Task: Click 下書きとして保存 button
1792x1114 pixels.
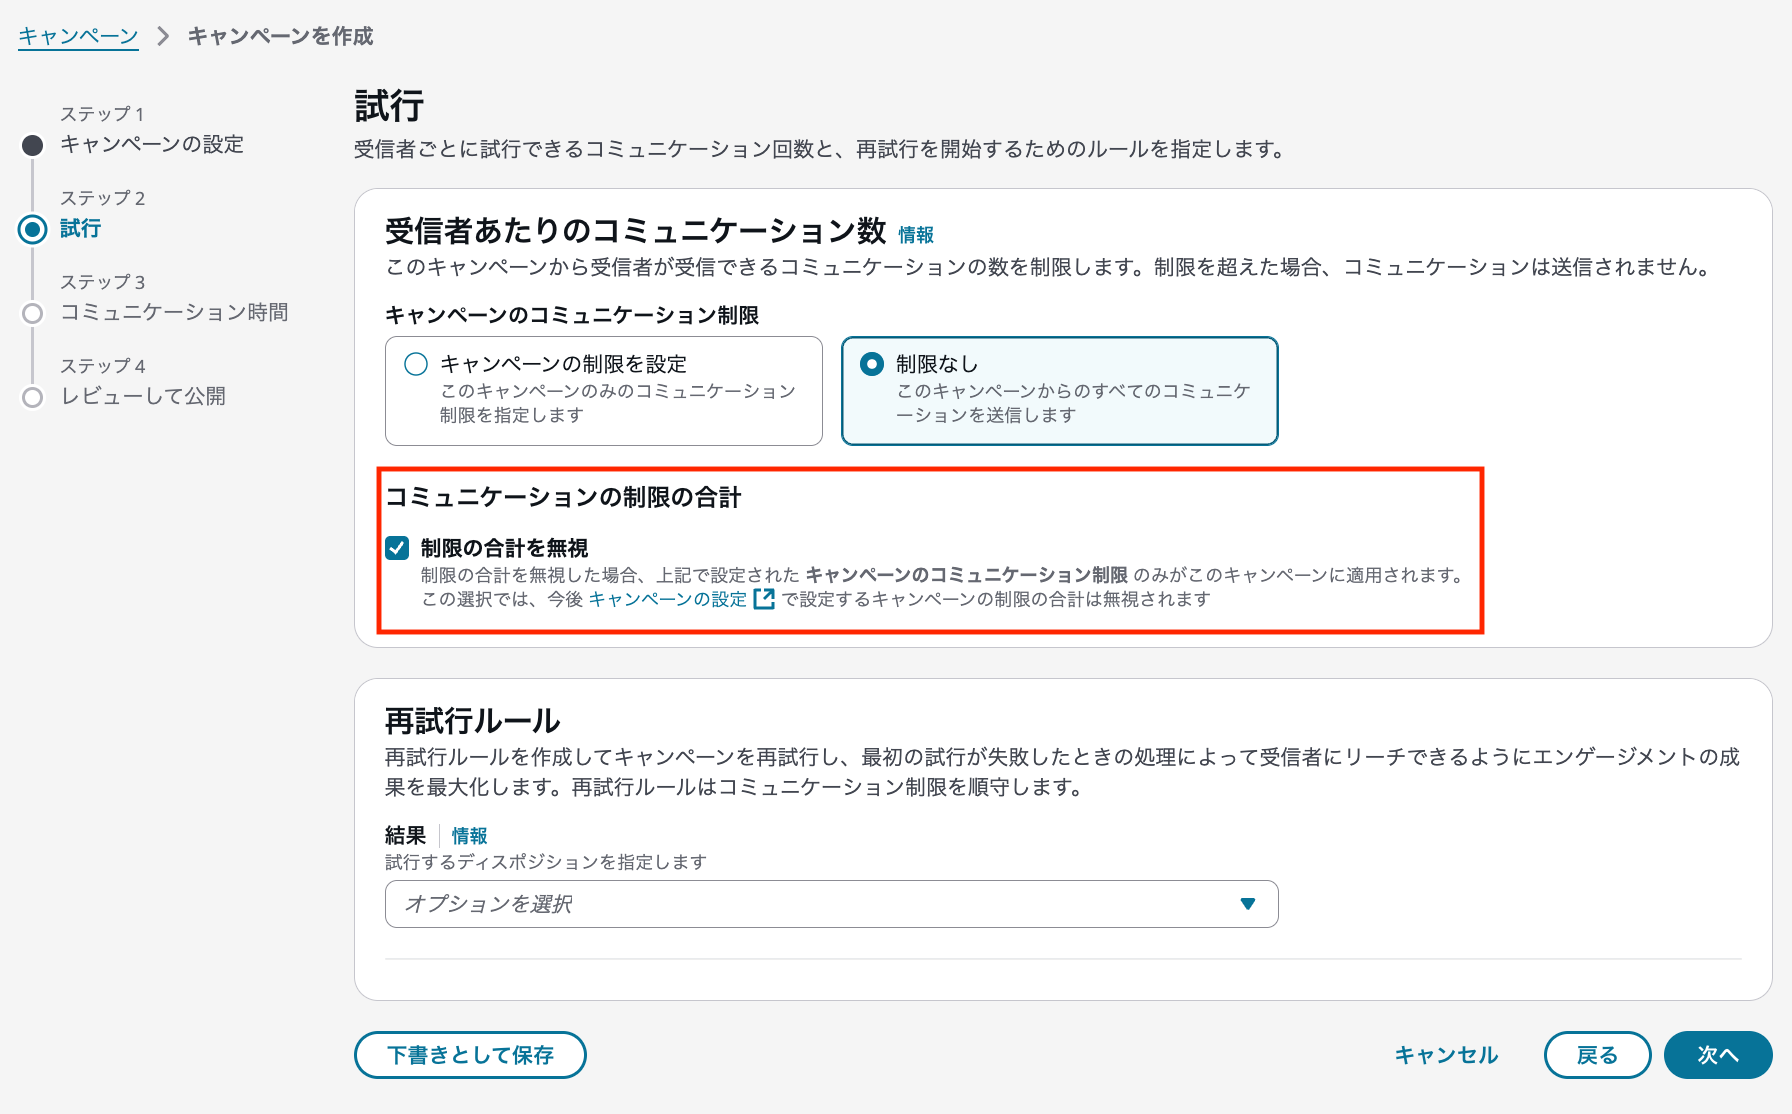Action: click(470, 1055)
